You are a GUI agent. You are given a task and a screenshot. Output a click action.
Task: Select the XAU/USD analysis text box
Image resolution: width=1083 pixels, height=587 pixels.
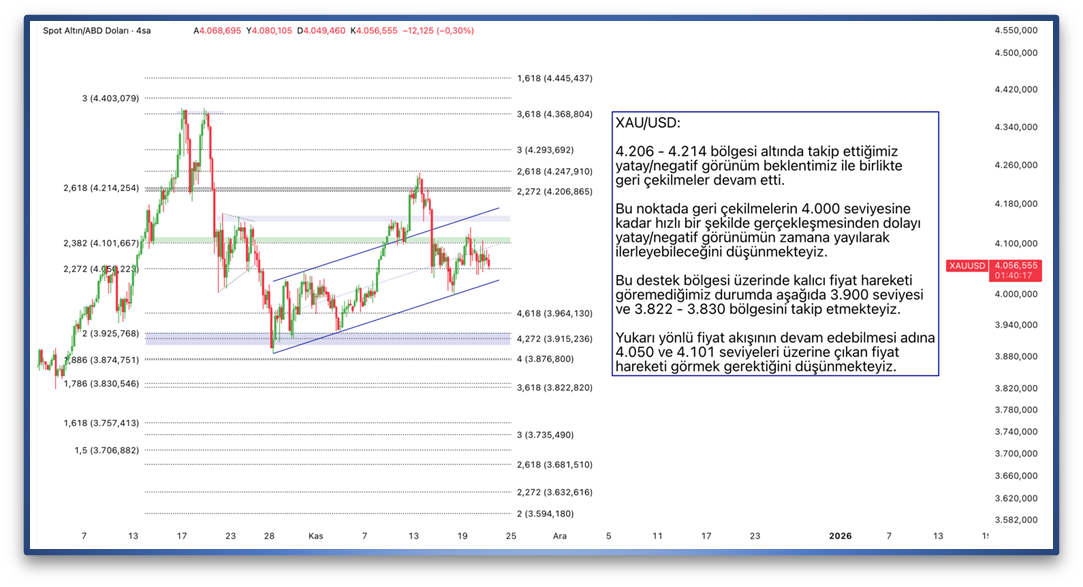click(x=775, y=243)
